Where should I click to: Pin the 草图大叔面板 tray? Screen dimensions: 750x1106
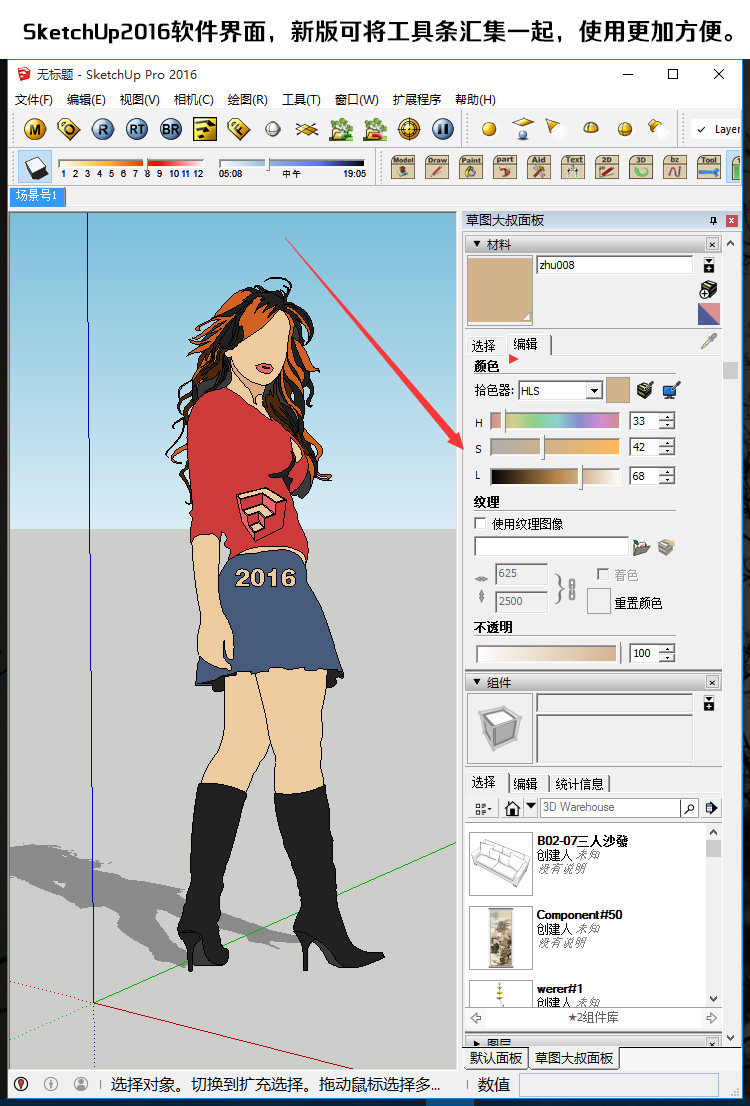pos(713,221)
